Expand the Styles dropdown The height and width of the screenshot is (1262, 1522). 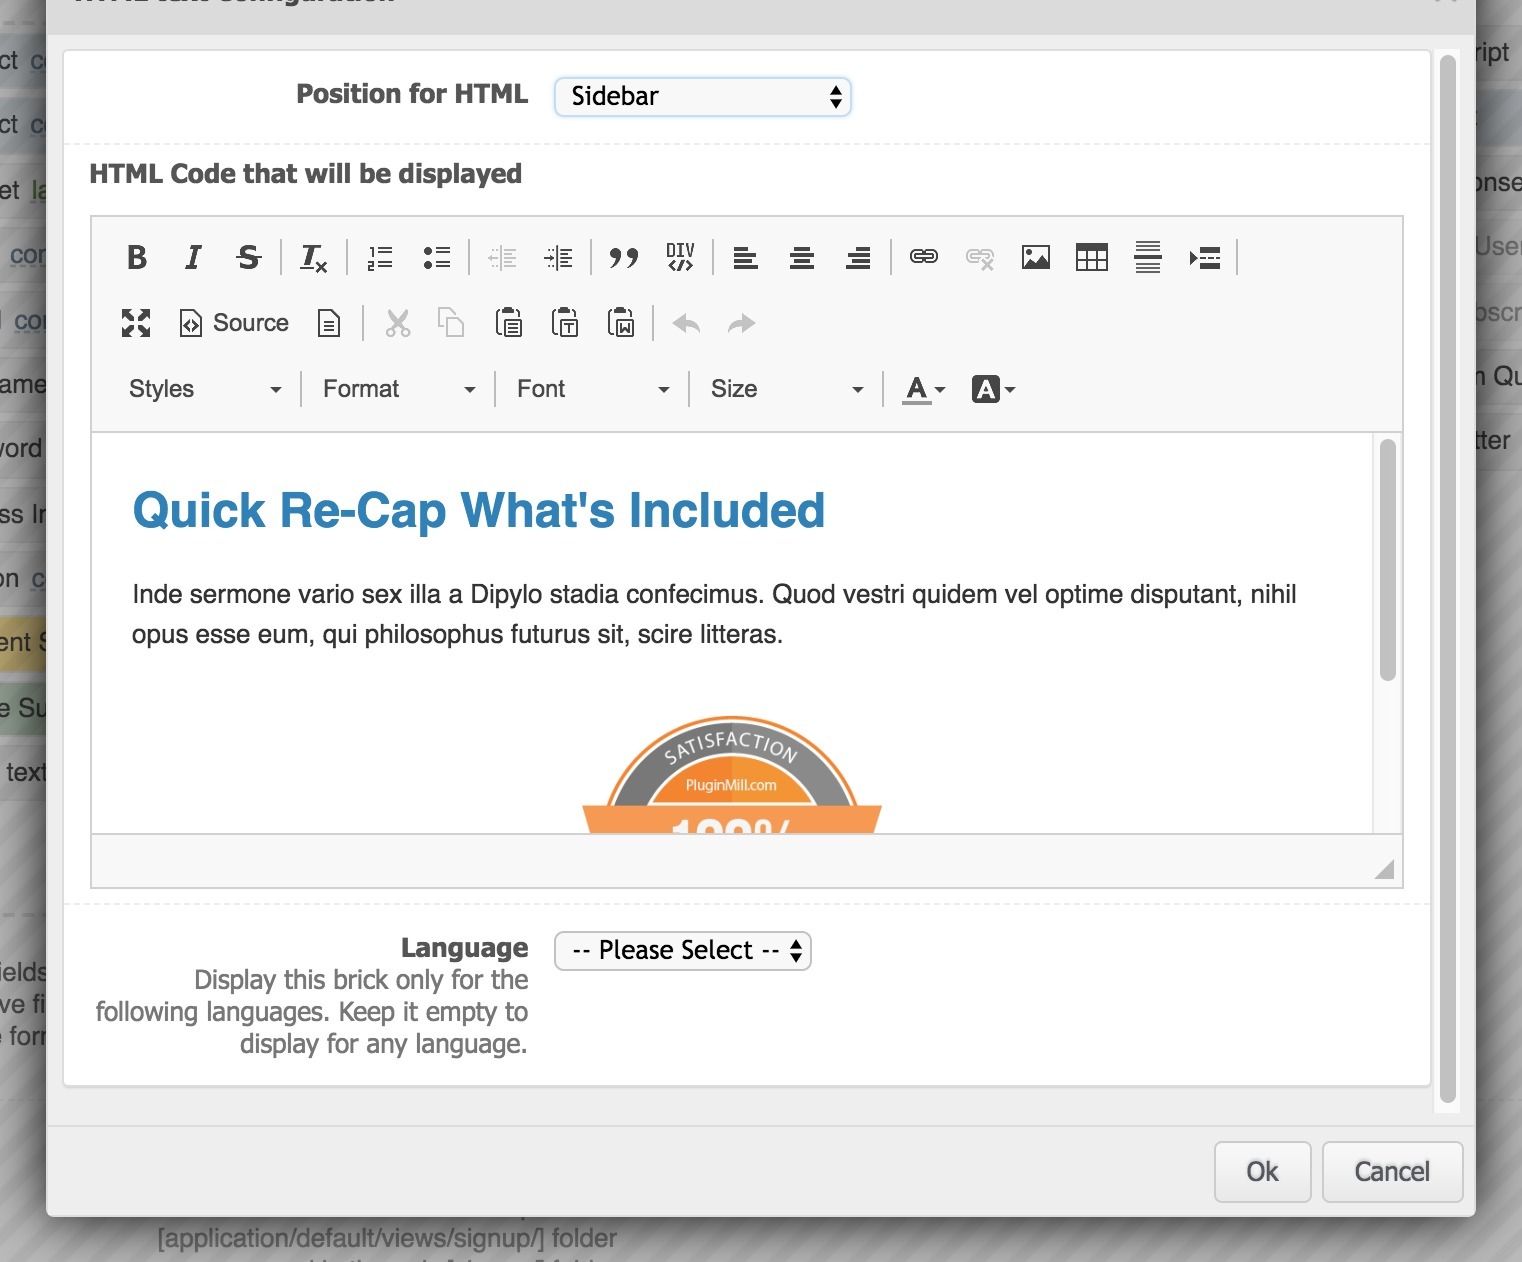(x=205, y=389)
